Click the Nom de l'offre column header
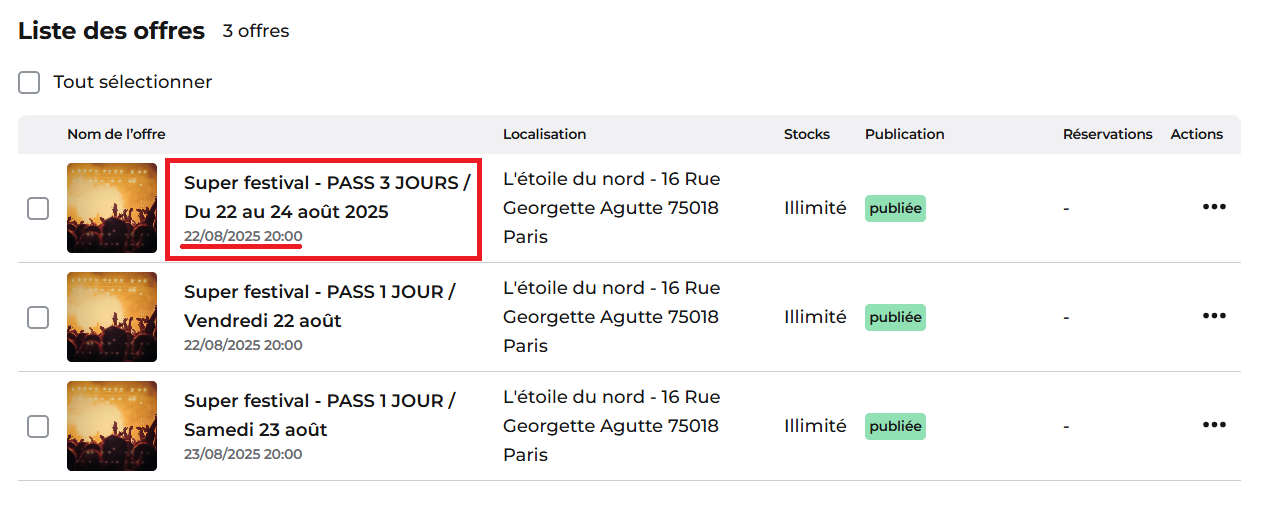 116,134
